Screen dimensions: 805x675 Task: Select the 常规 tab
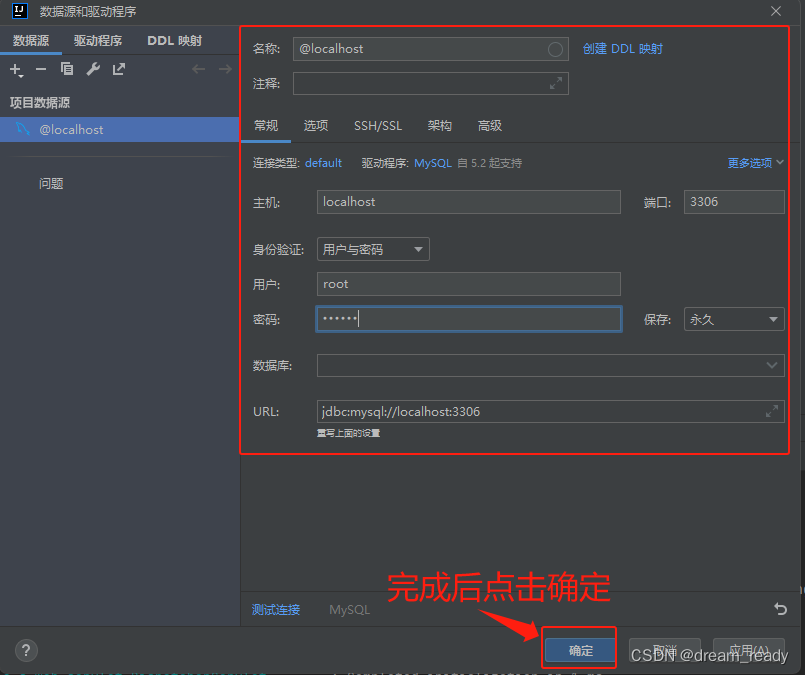click(266, 126)
